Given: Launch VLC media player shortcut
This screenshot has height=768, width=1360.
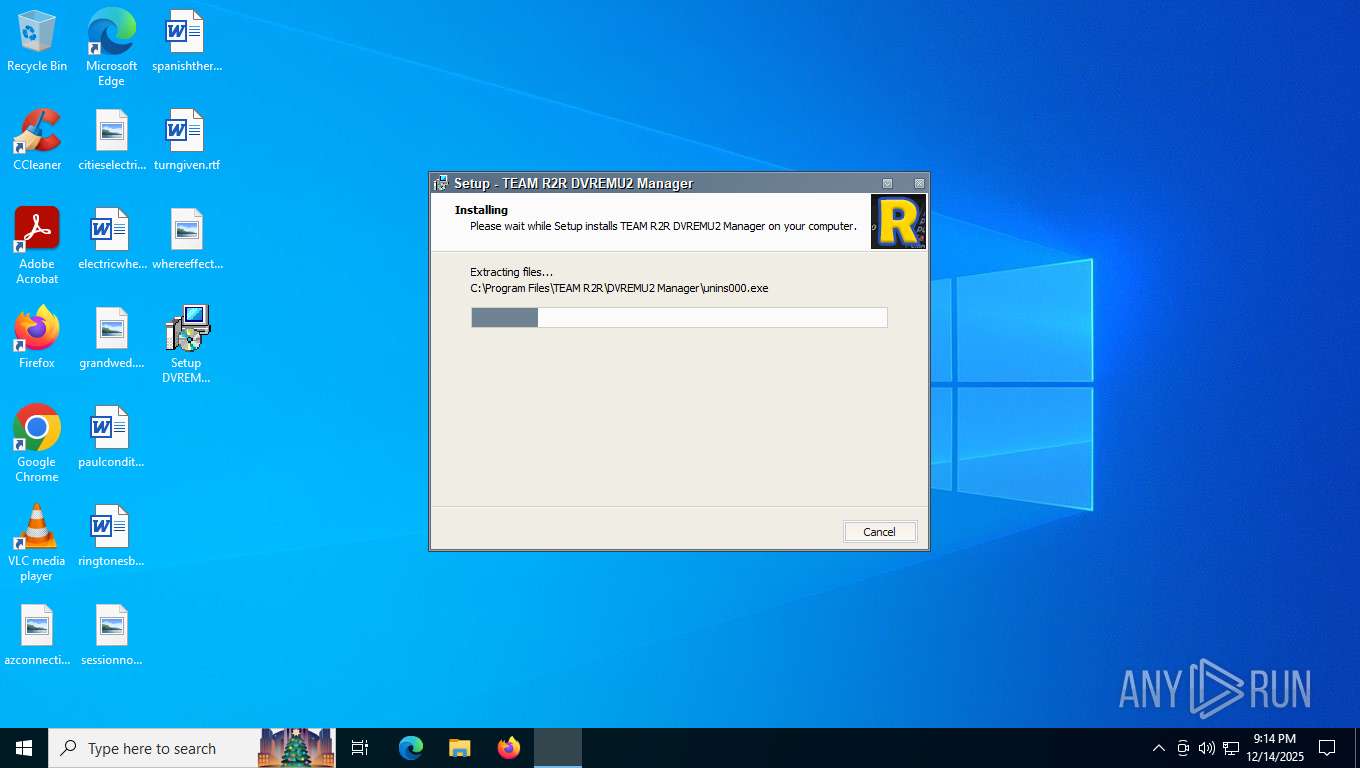Looking at the screenshot, I should coord(37,543).
